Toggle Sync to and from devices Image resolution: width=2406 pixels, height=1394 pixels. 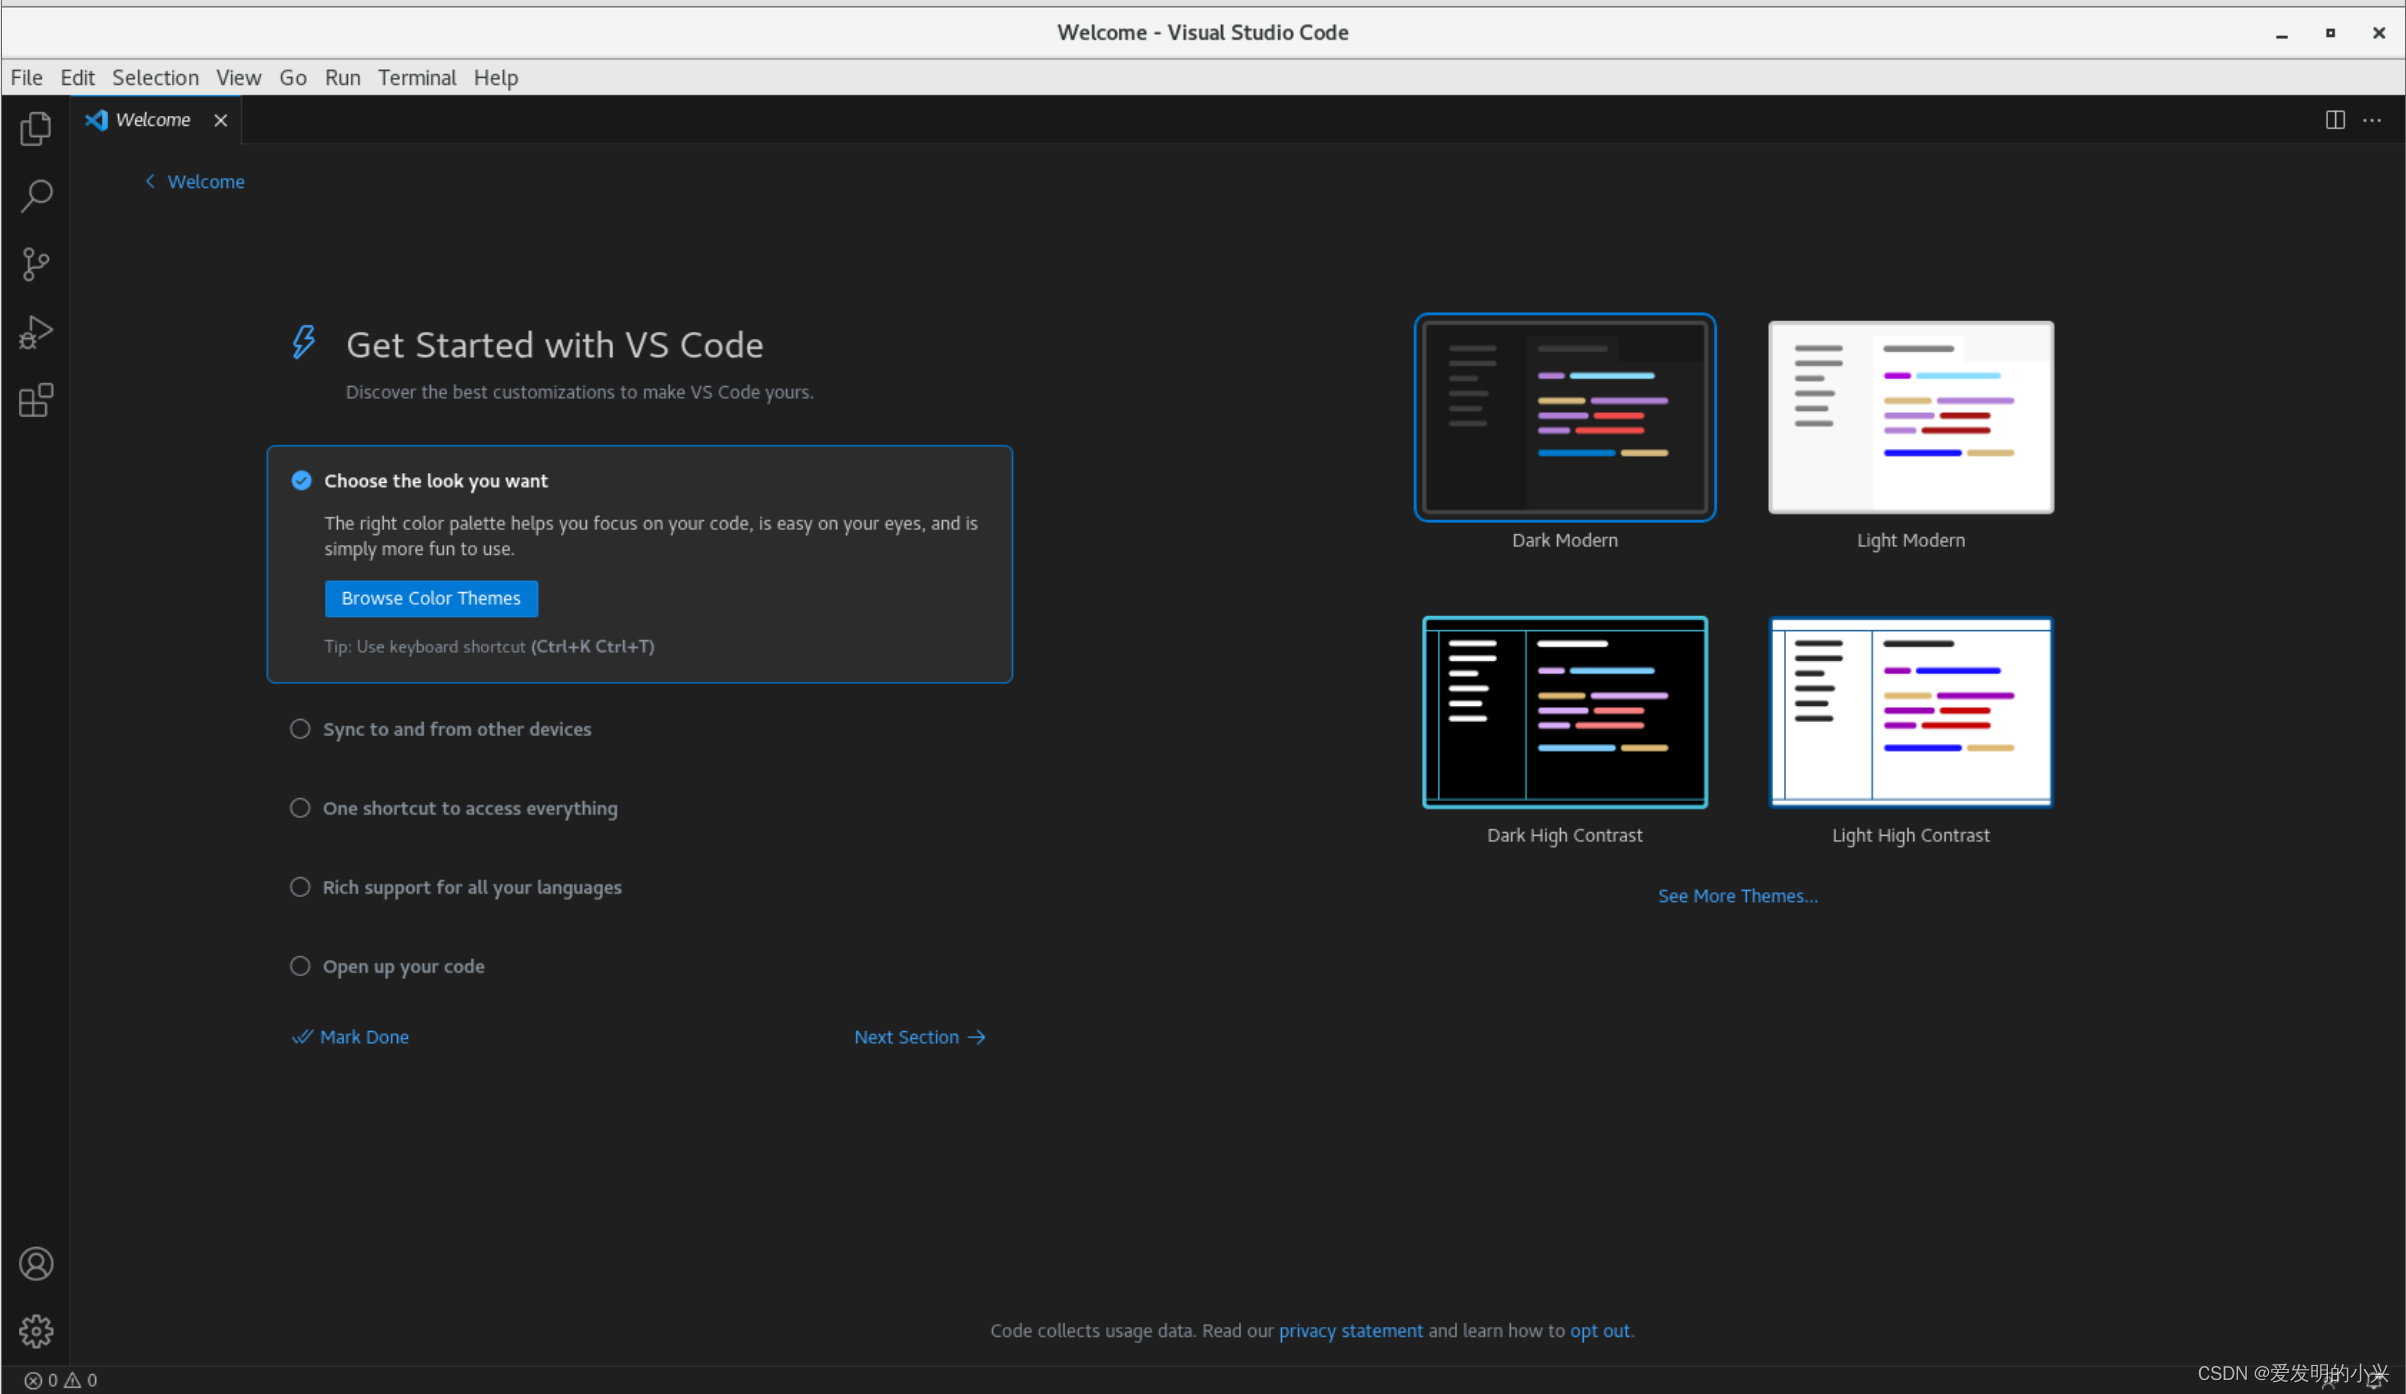pos(299,729)
